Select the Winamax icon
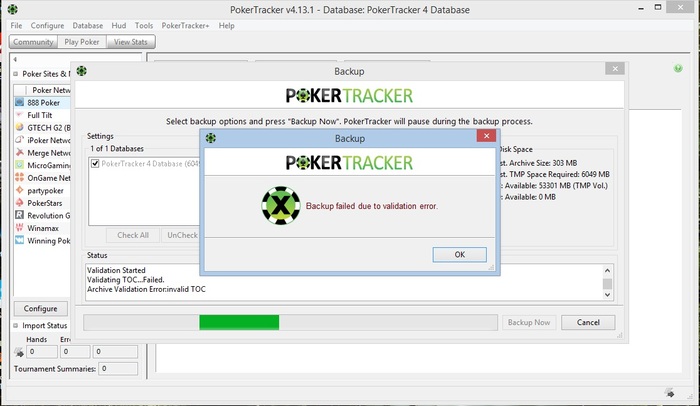The height and width of the screenshot is (406, 700). 20,228
